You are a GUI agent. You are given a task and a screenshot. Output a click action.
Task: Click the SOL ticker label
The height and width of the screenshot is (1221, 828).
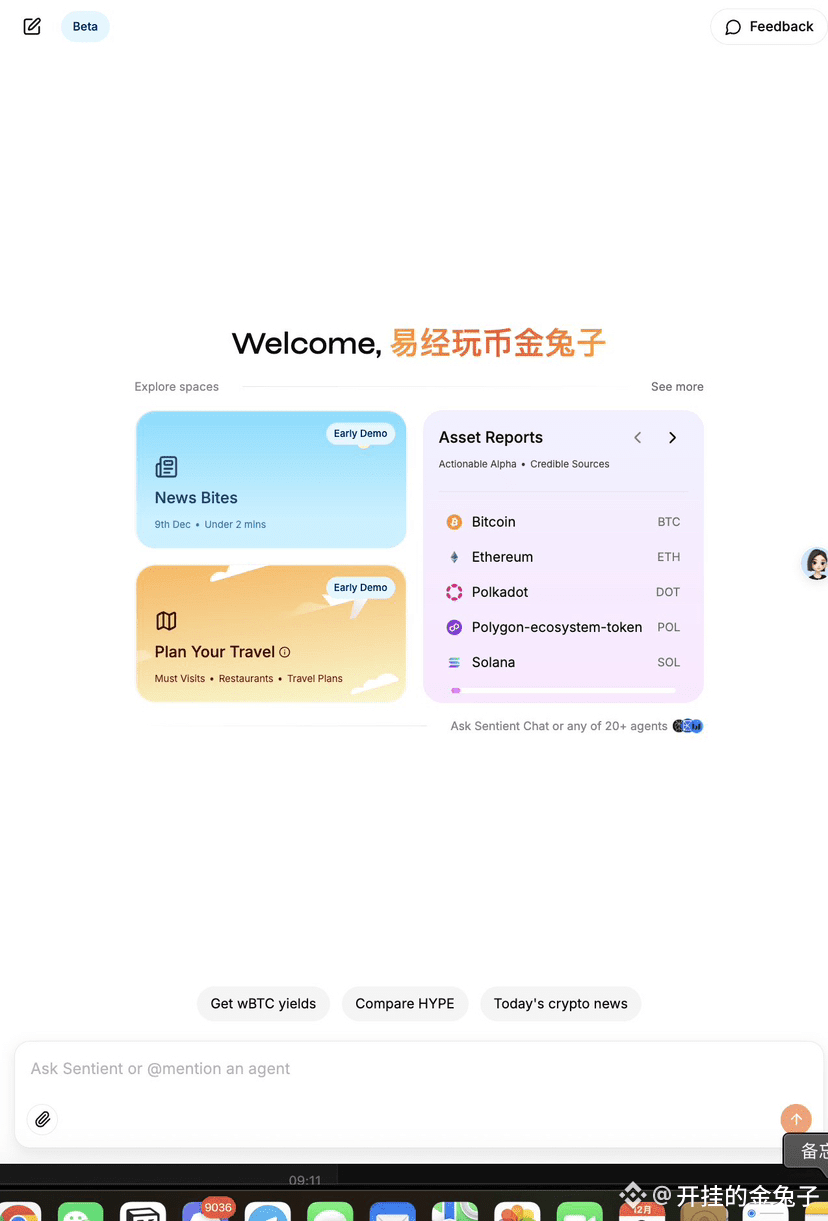(x=668, y=662)
